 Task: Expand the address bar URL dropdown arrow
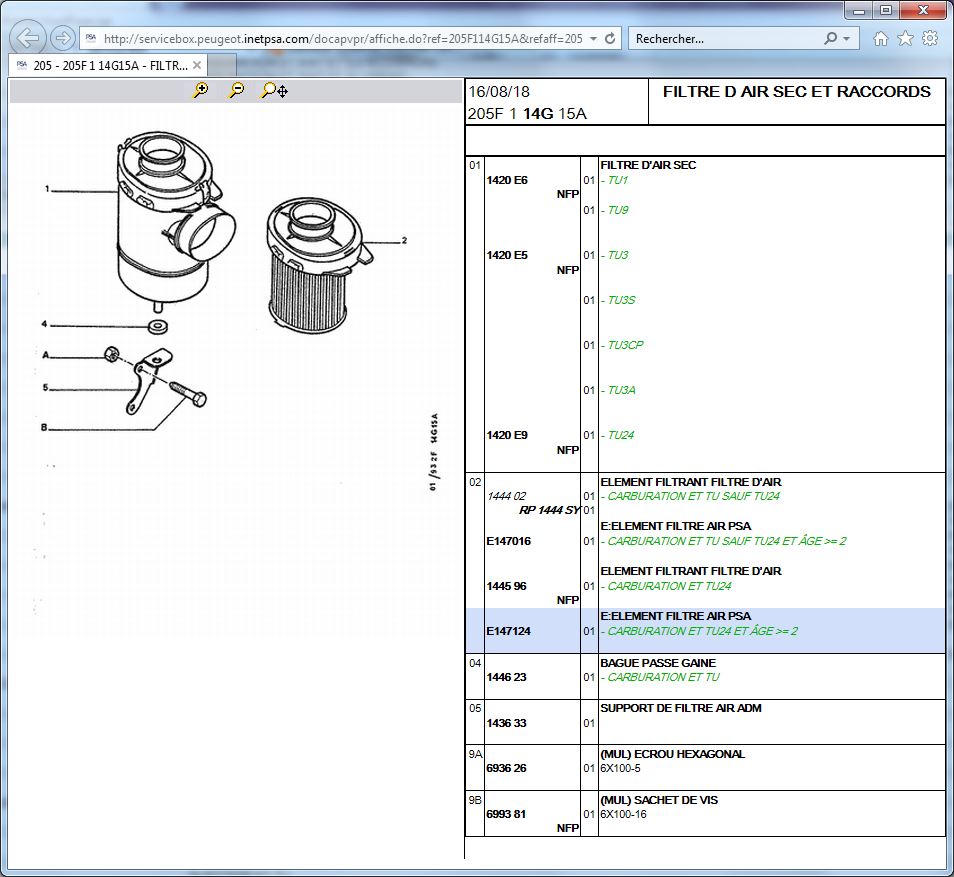(x=594, y=39)
